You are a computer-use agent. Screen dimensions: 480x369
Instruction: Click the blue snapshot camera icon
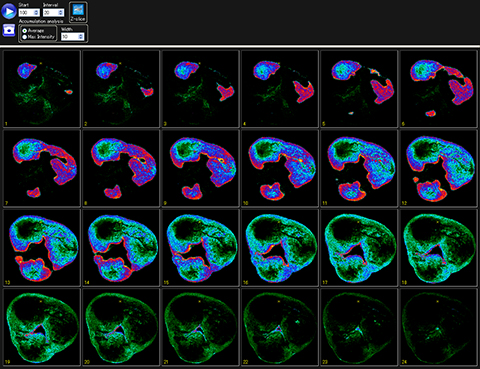point(9,30)
